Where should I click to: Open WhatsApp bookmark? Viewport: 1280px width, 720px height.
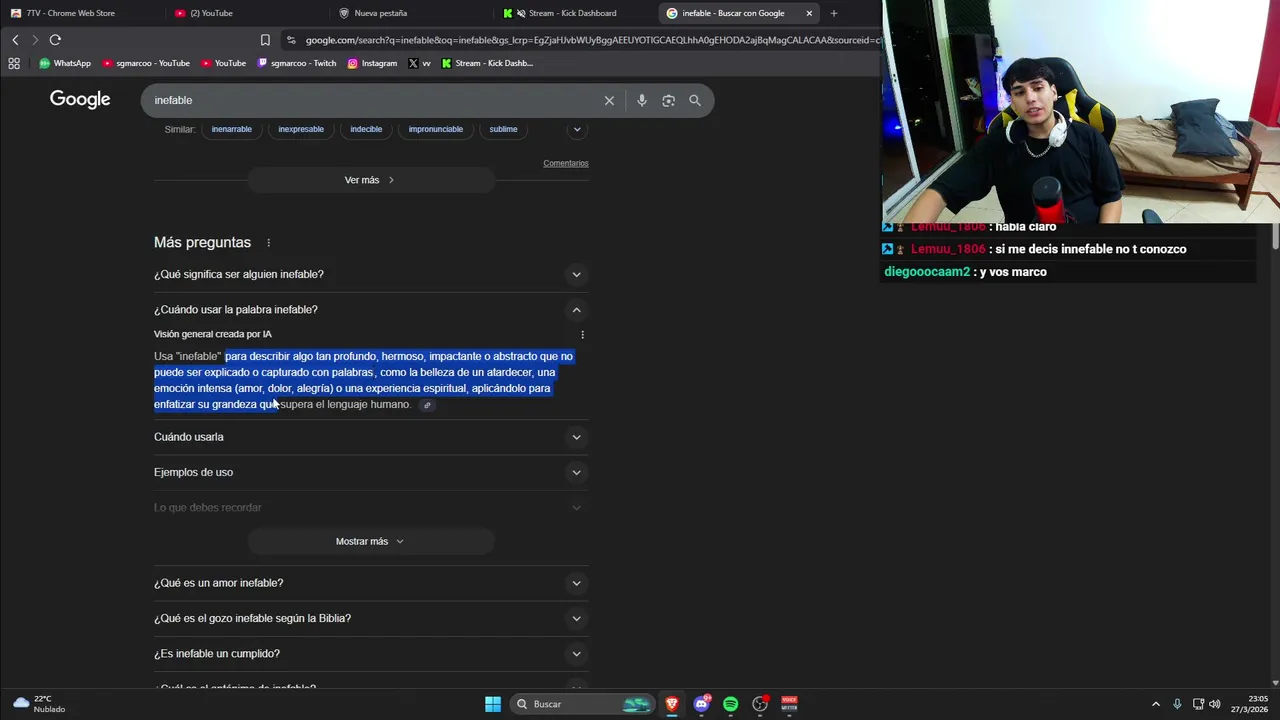(65, 63)
